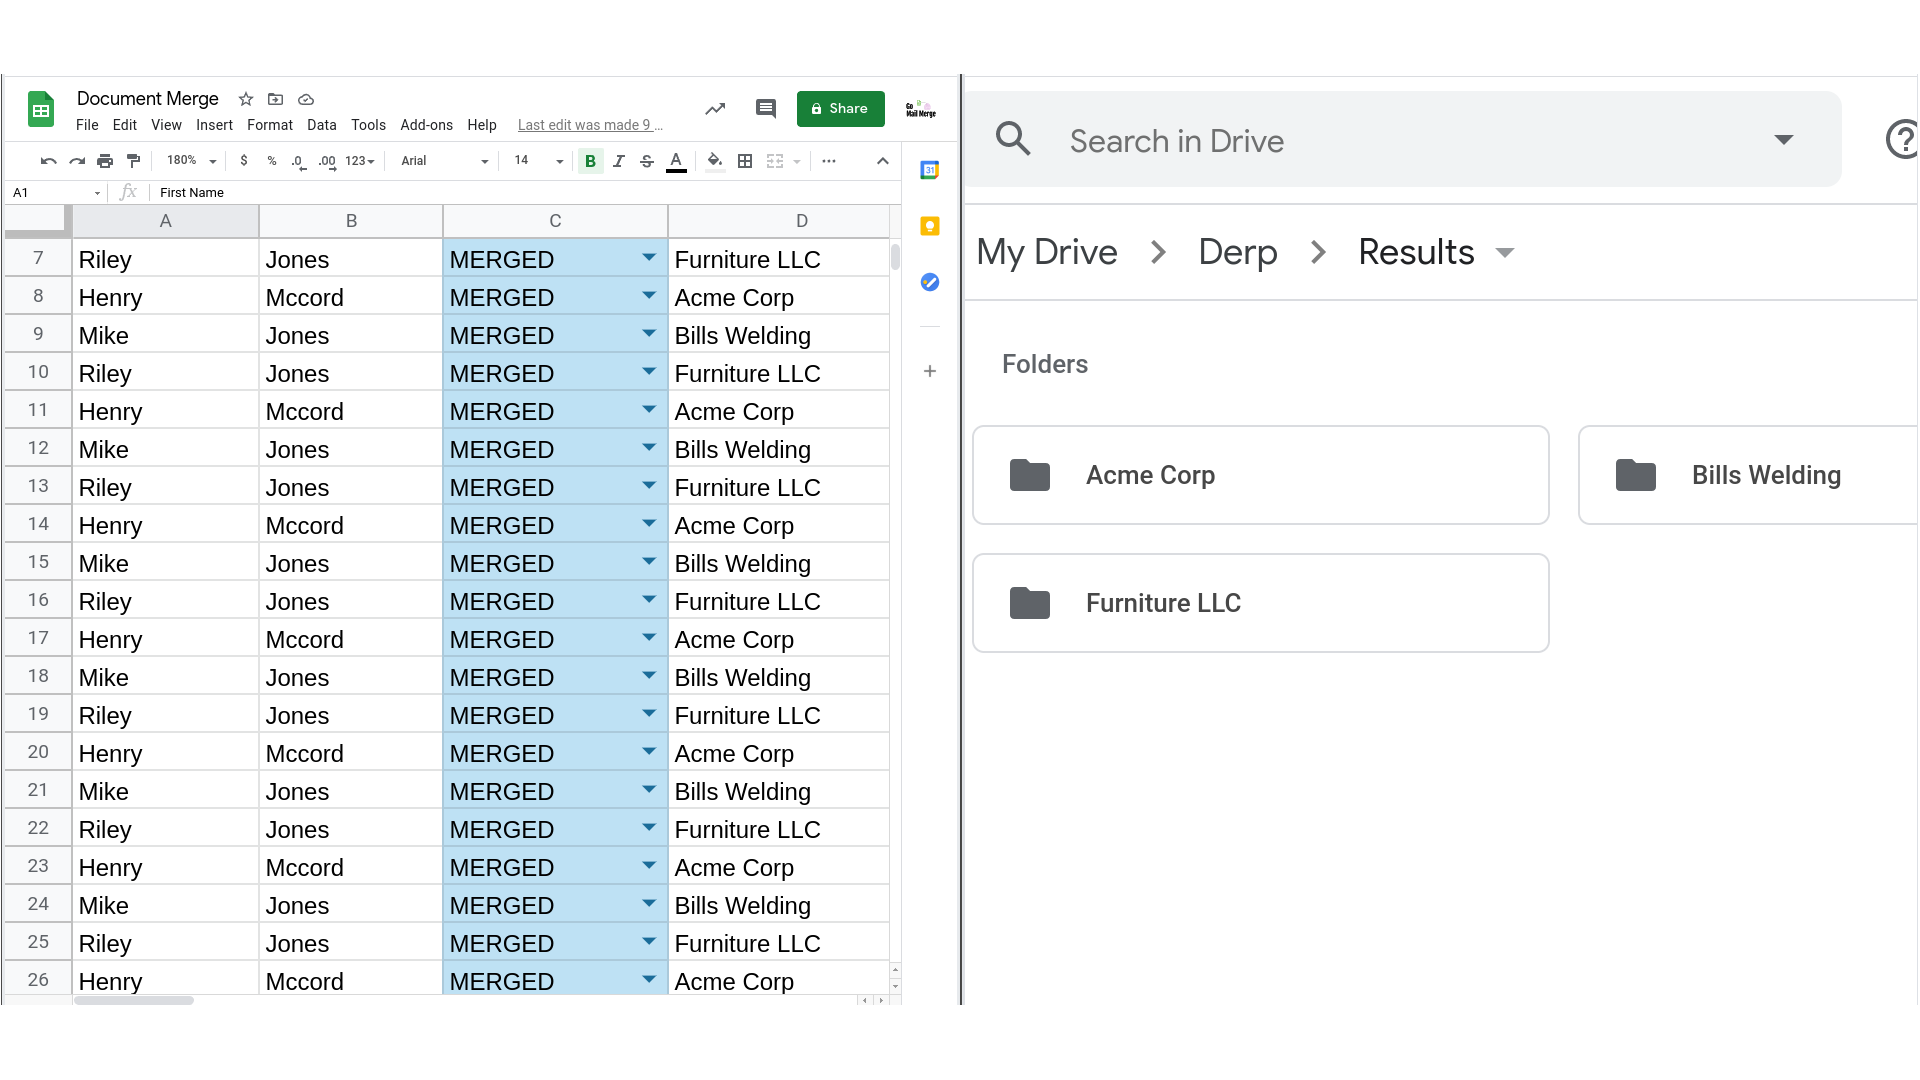Open Google Tasks in the sidebar
The width and height of the screenshot is (1920, 1080).
(x=930, y=283)
